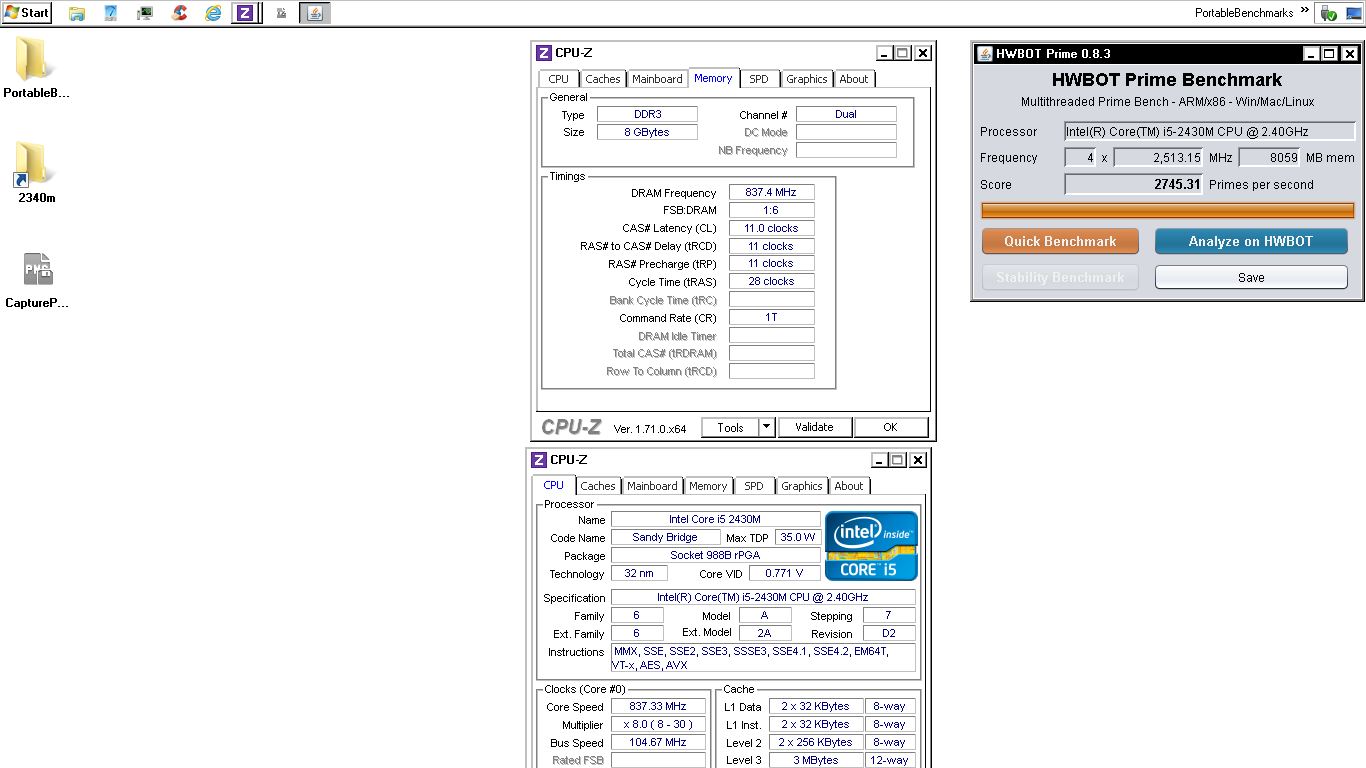Open Internet Explorer from the taskbar
The image size is (1366, 768).
coord(213,13)
